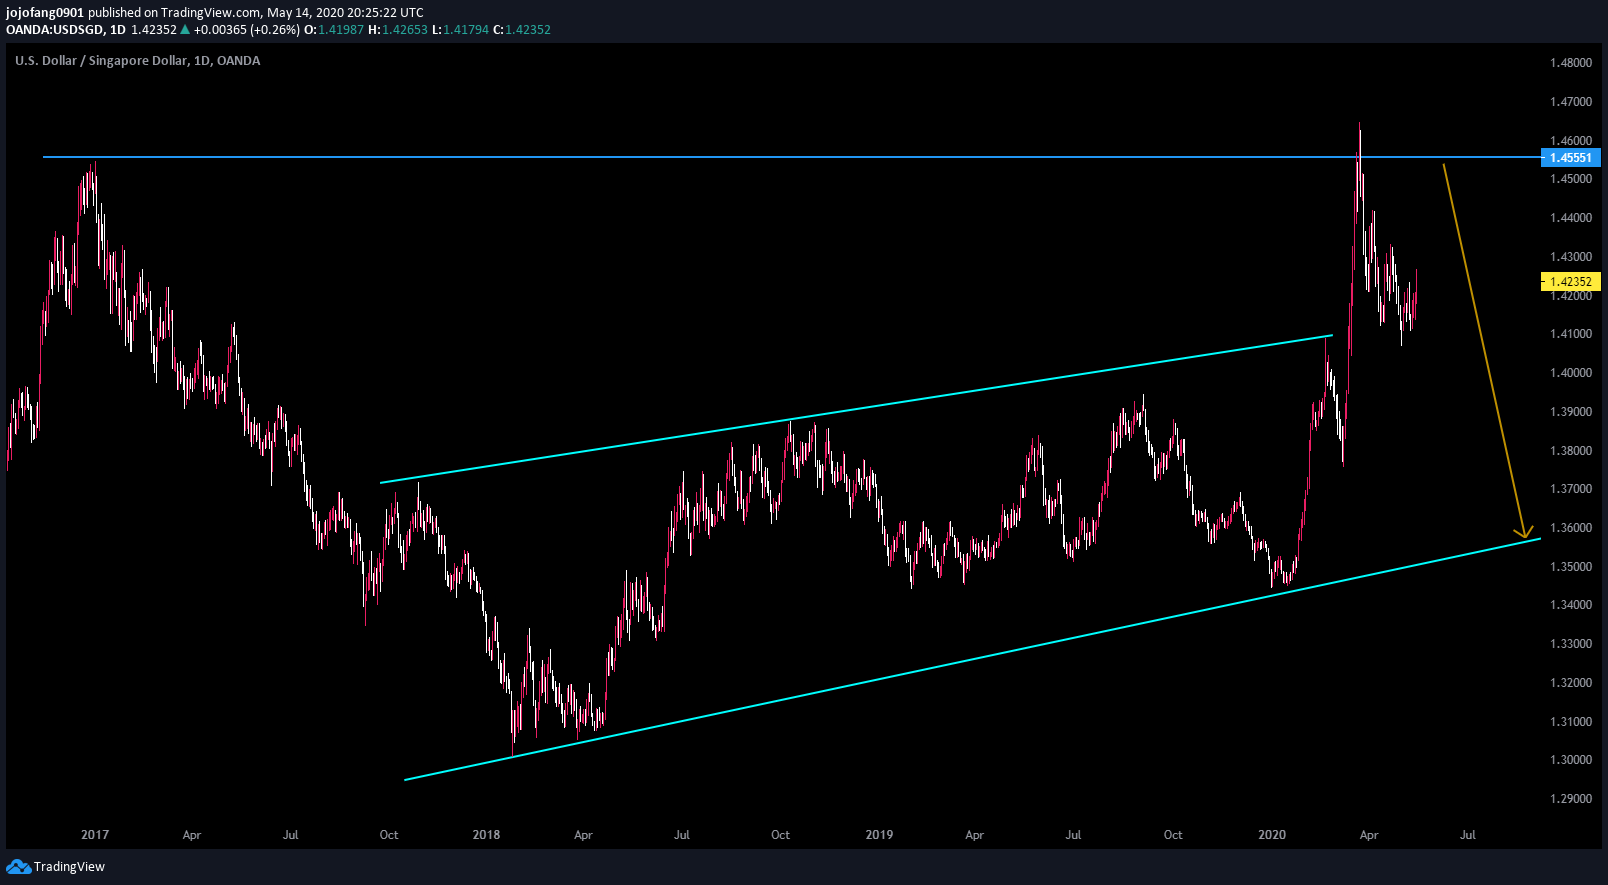The image size is (1608, 885).
Task: Click the 1.30000 price axis label
Action: click(x=1571, y=760)
